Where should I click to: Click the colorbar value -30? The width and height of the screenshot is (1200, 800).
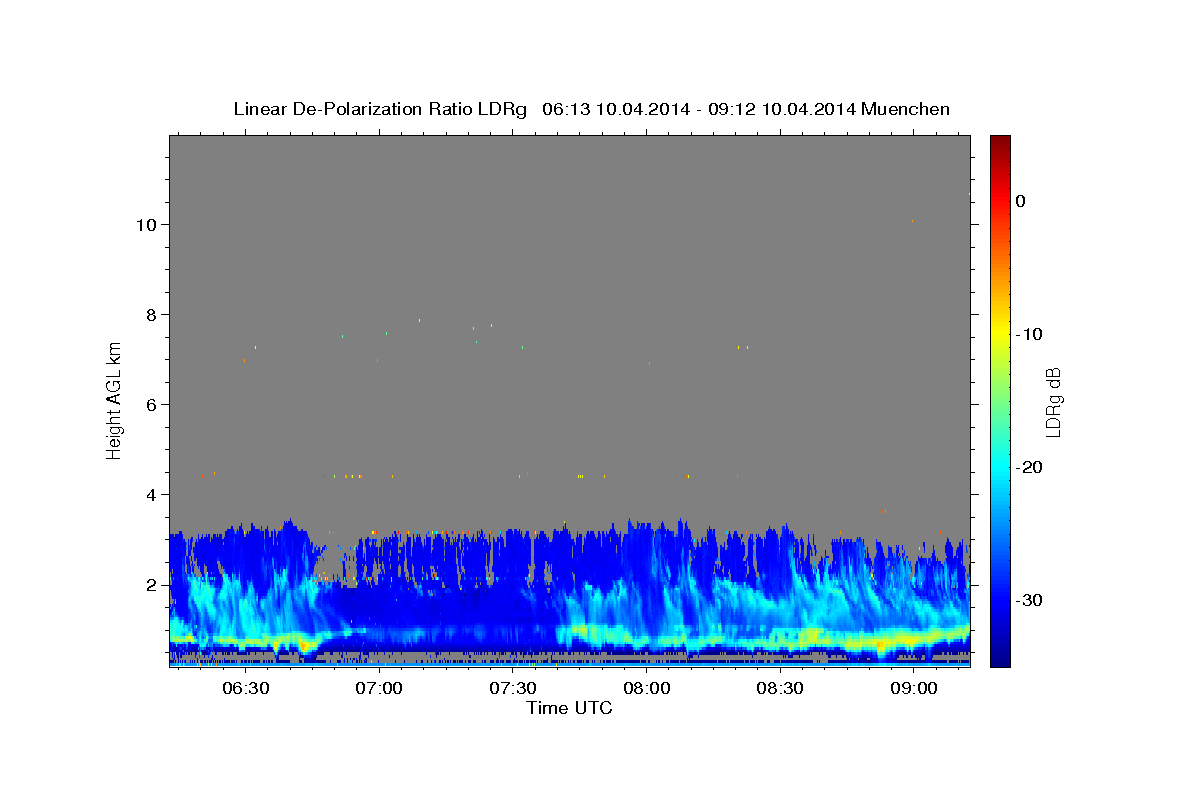(x=1030, y=600)
